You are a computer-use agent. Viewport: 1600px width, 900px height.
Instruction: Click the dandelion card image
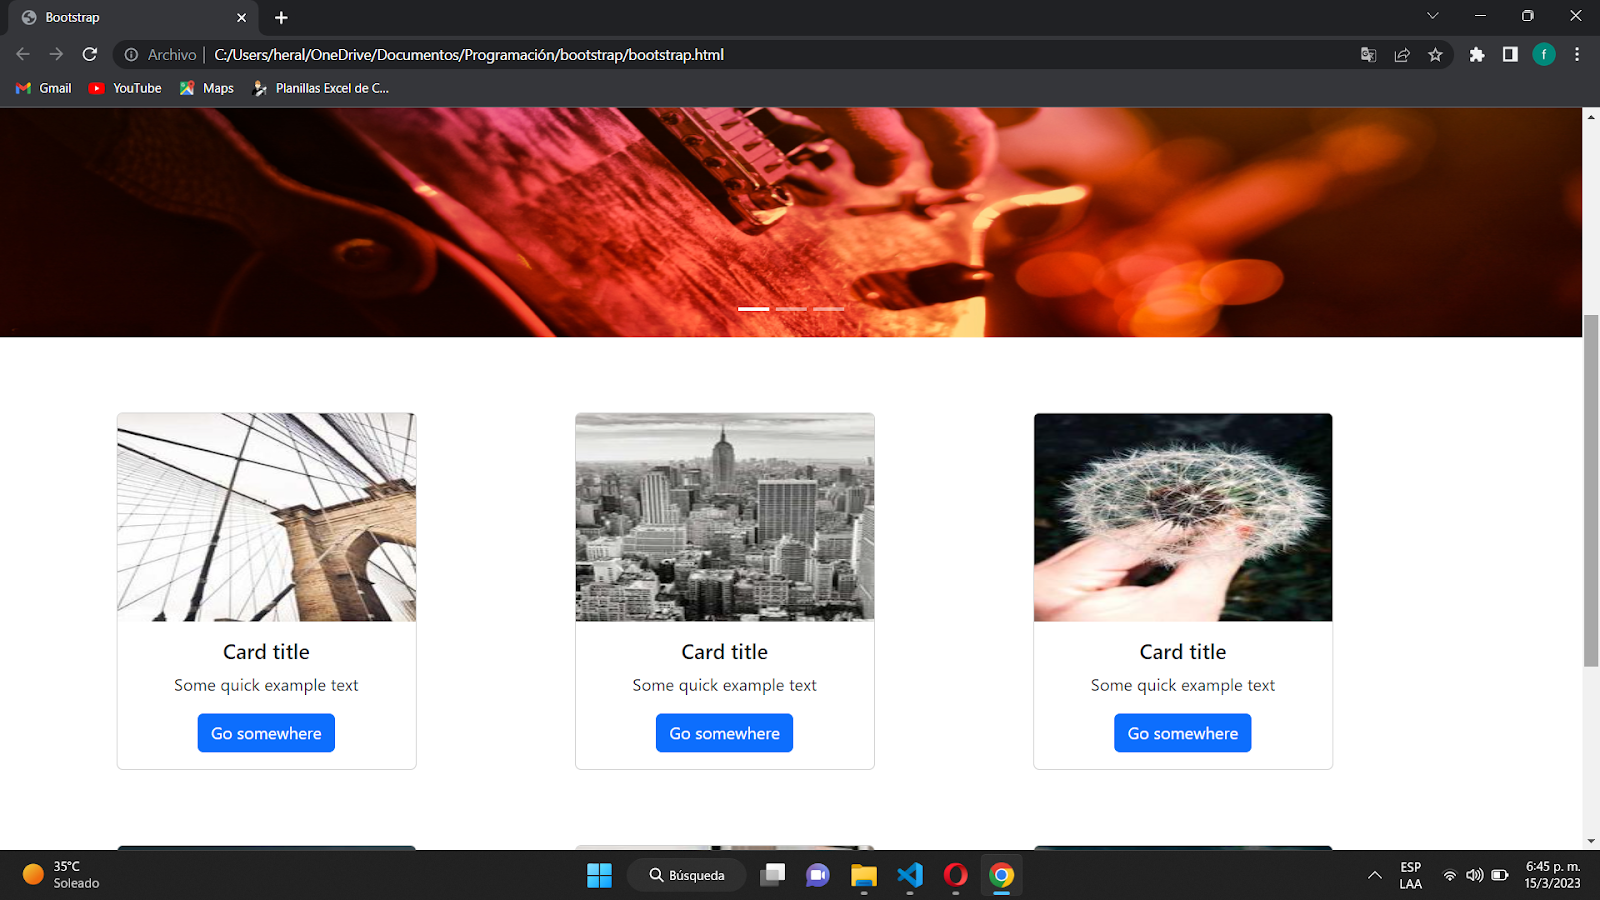click(1183, 517)
